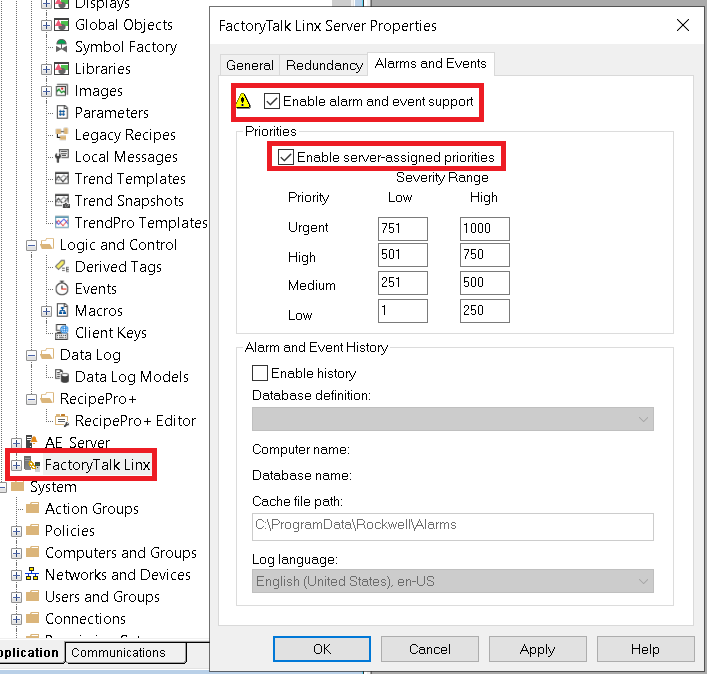This screenshot has width=723, height=674.
Task: Select the Application tab at bottom
Action: (31, 652)
